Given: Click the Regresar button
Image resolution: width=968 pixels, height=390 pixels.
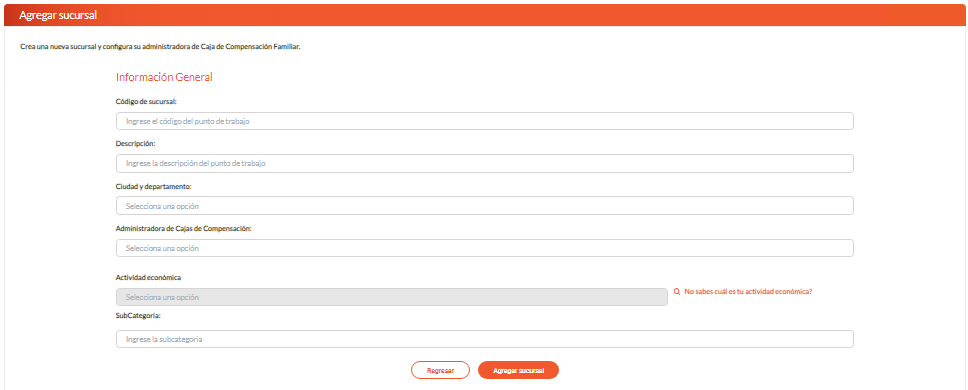Looking at the screenshot, I should pyautogui.click(x=440, y=370).
